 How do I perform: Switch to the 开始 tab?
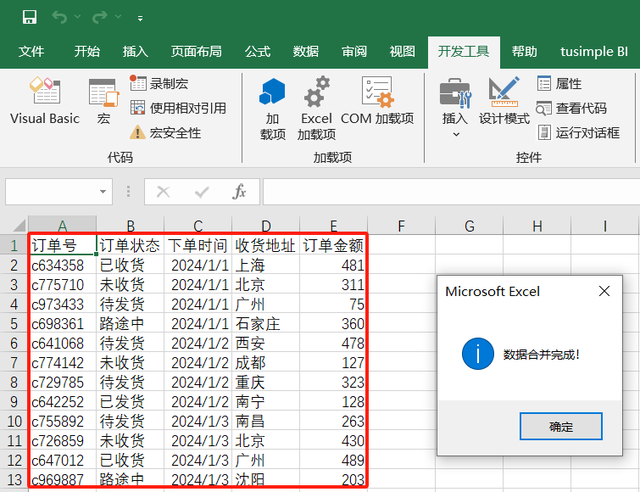[x=87, y=51]
